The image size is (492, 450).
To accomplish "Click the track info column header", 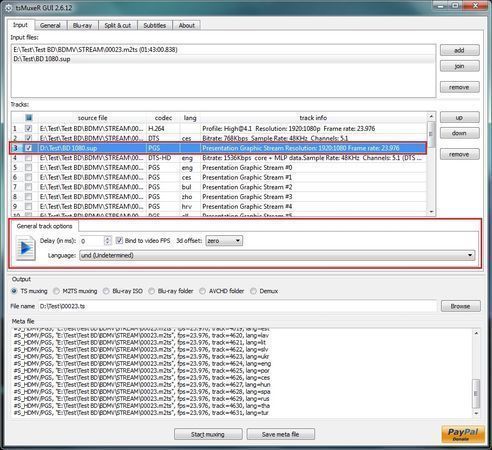I will point(313,117).
